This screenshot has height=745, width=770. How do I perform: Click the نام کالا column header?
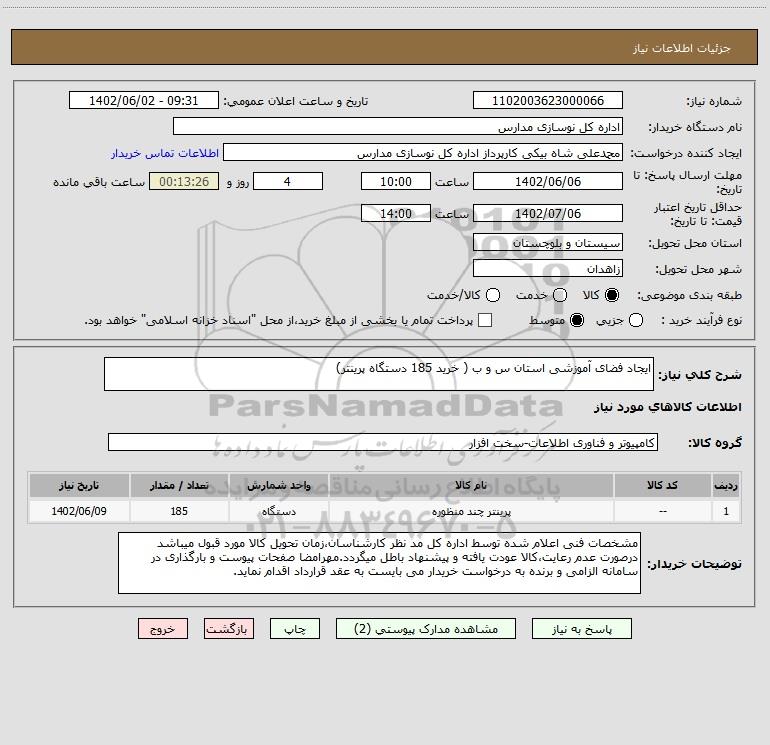coord(471,485)
